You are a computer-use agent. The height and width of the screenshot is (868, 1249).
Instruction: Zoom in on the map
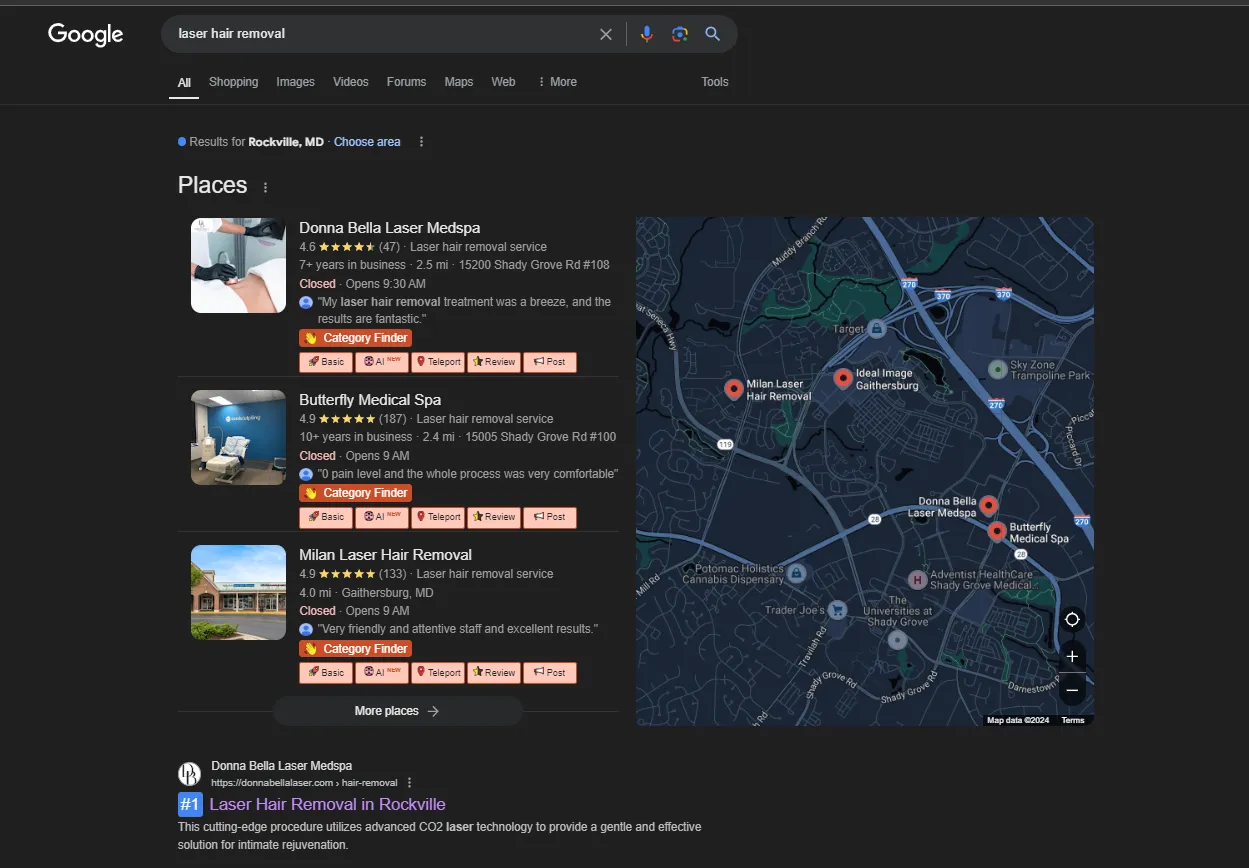[1072, 657]
